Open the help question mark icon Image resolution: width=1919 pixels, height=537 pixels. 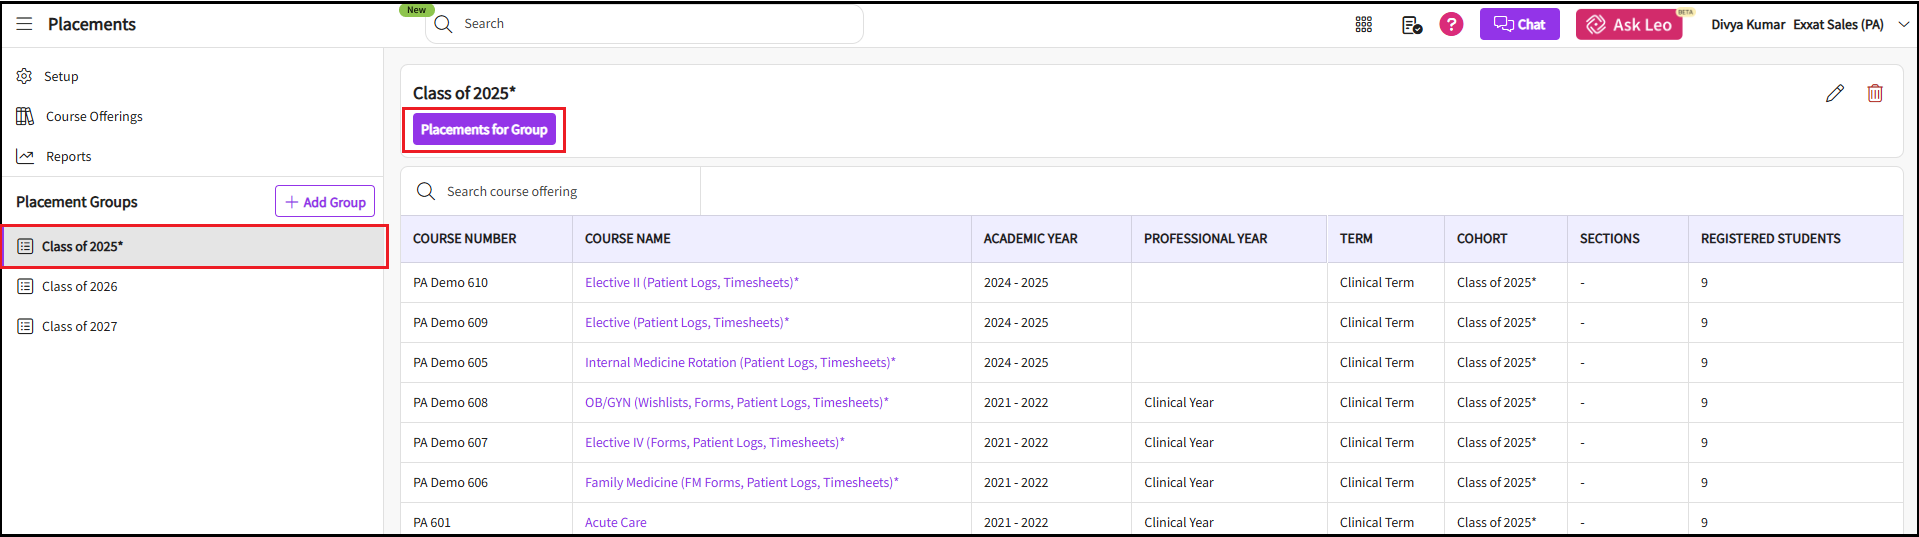coord(1451,24)
